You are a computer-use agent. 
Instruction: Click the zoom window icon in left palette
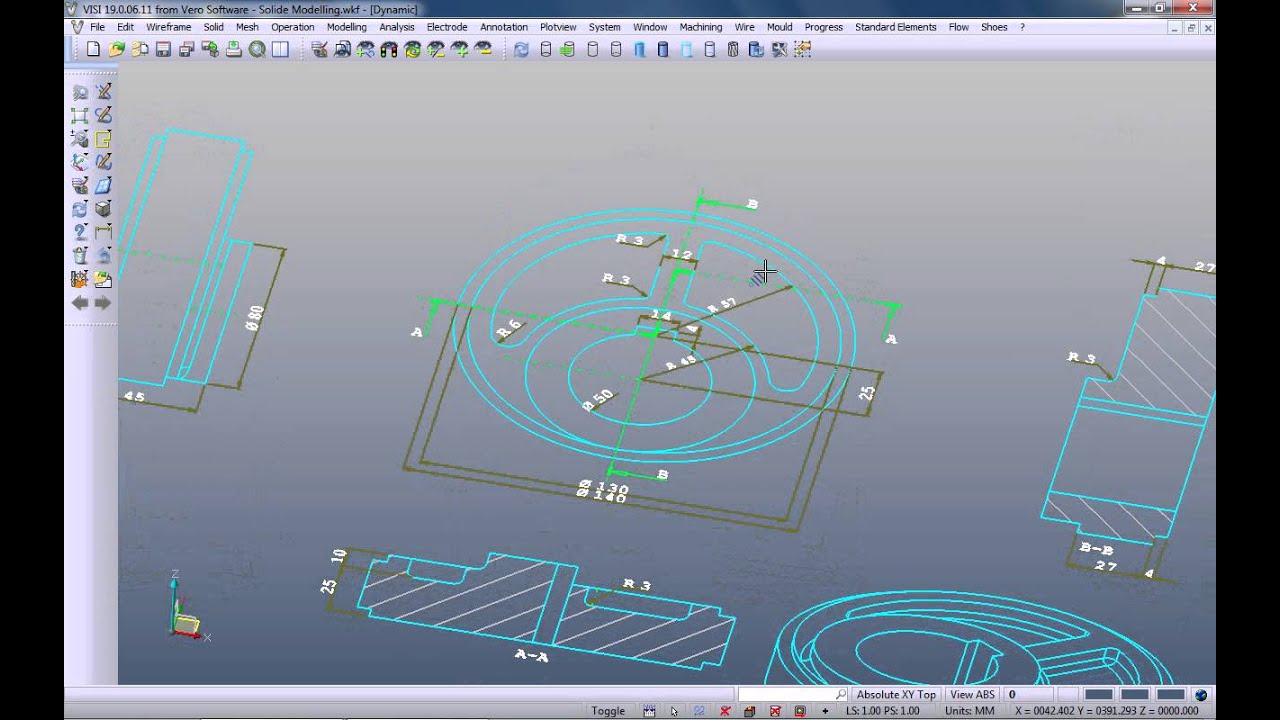(80, 92)
